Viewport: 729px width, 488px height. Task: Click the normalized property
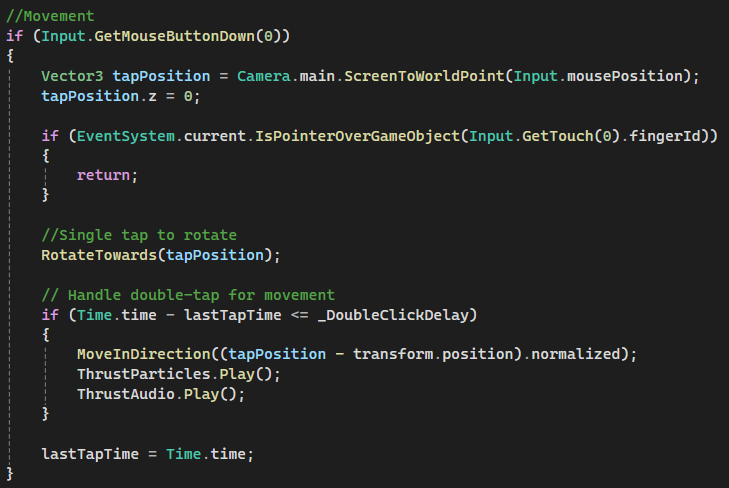pos(576,354)
